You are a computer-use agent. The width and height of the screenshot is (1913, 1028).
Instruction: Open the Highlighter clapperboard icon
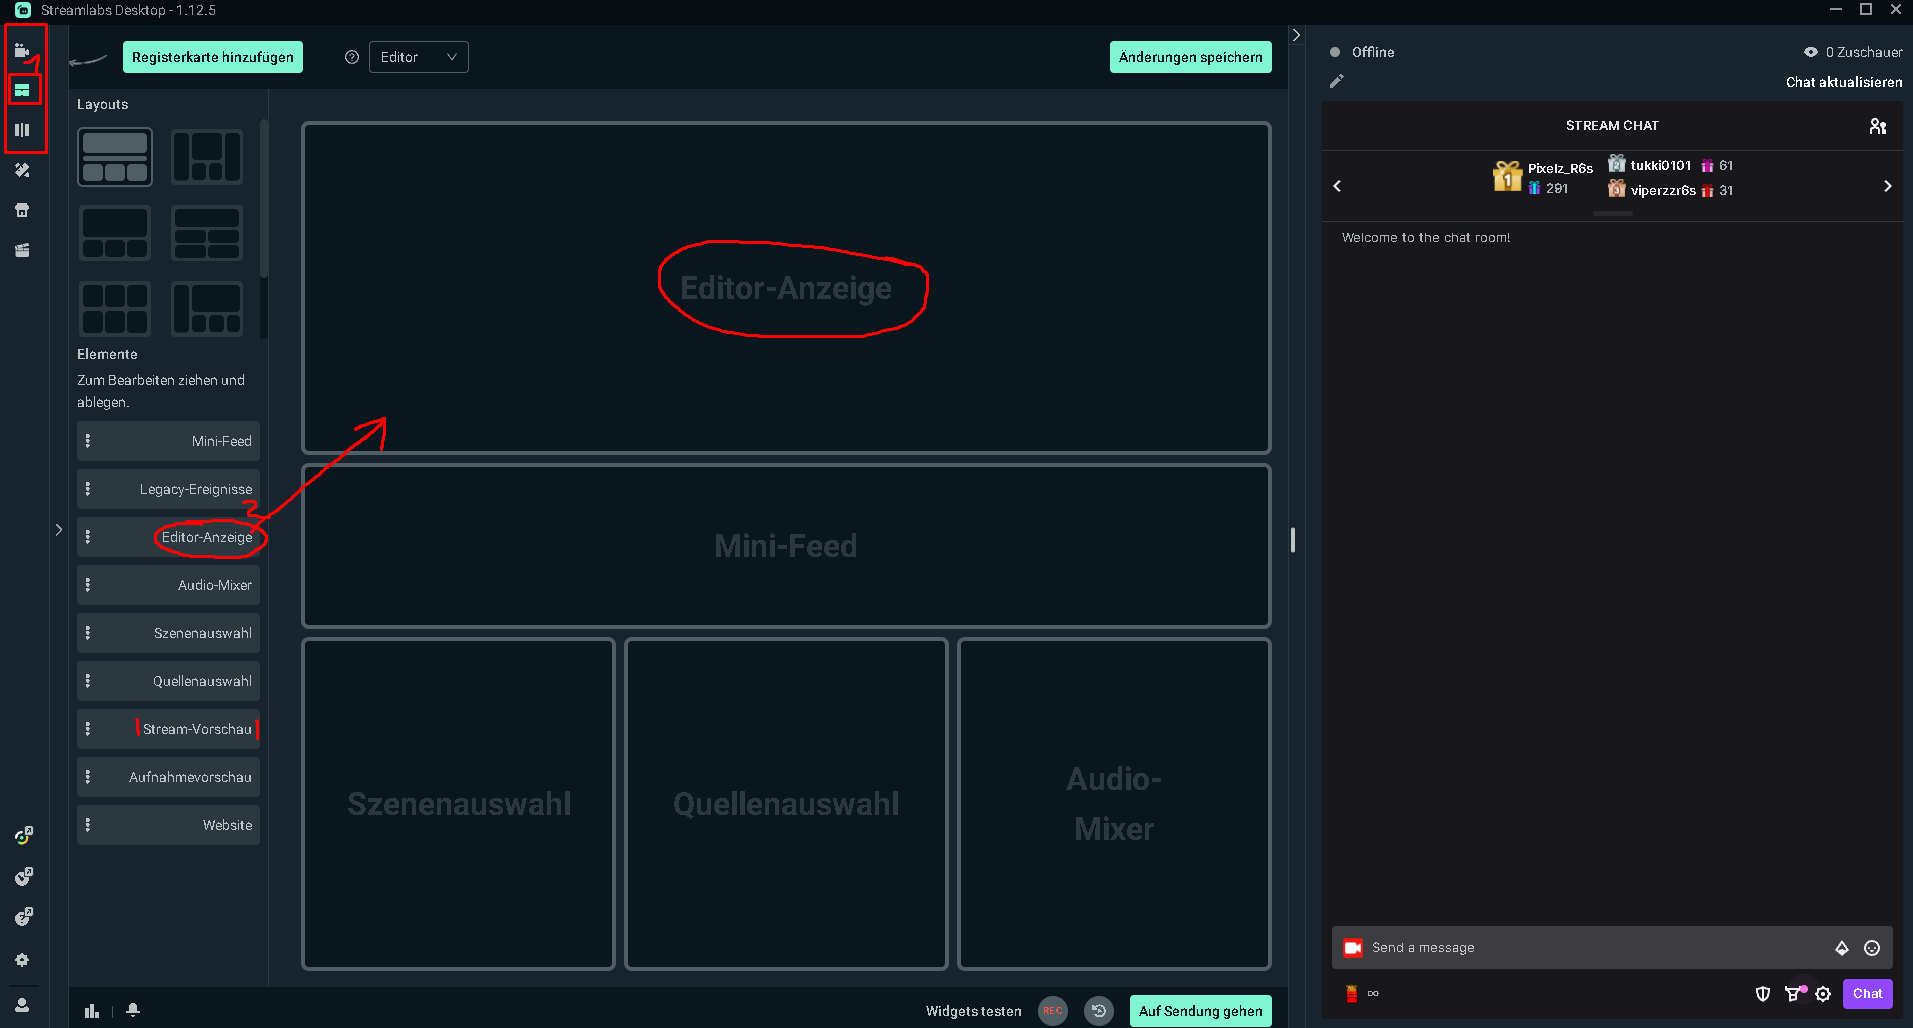22,250
